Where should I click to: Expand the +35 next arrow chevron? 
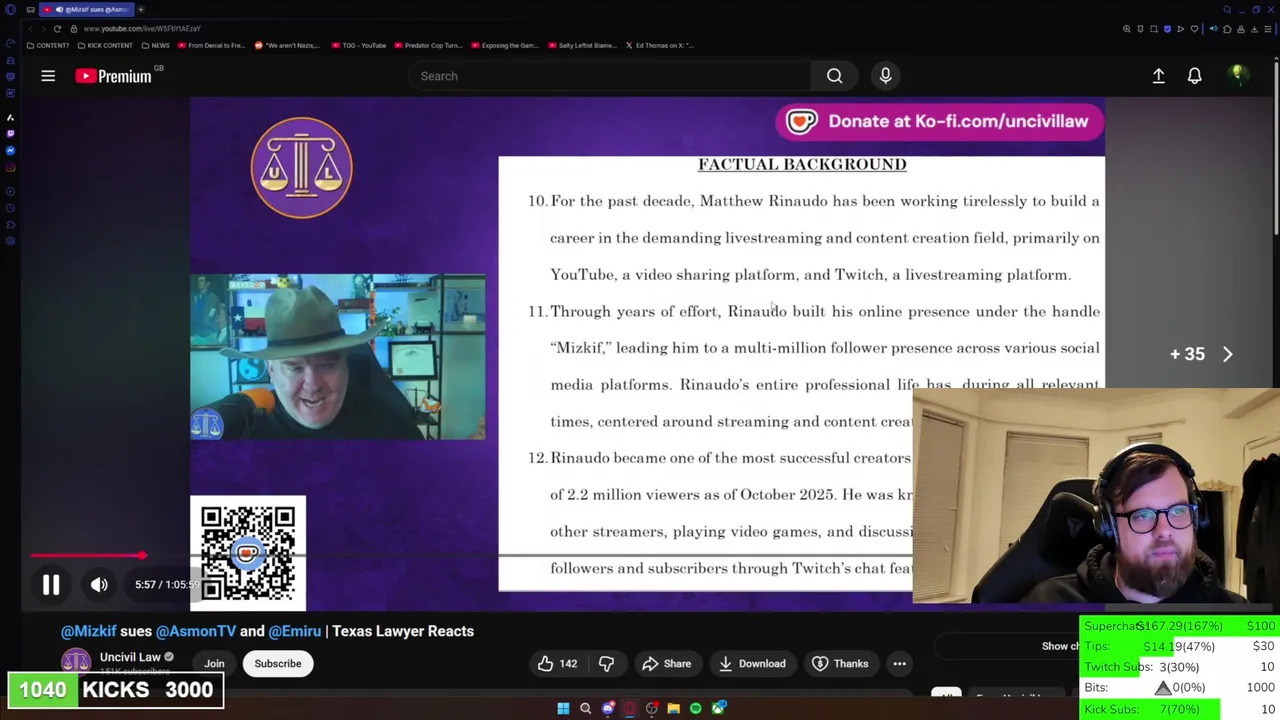[1228, 354]
